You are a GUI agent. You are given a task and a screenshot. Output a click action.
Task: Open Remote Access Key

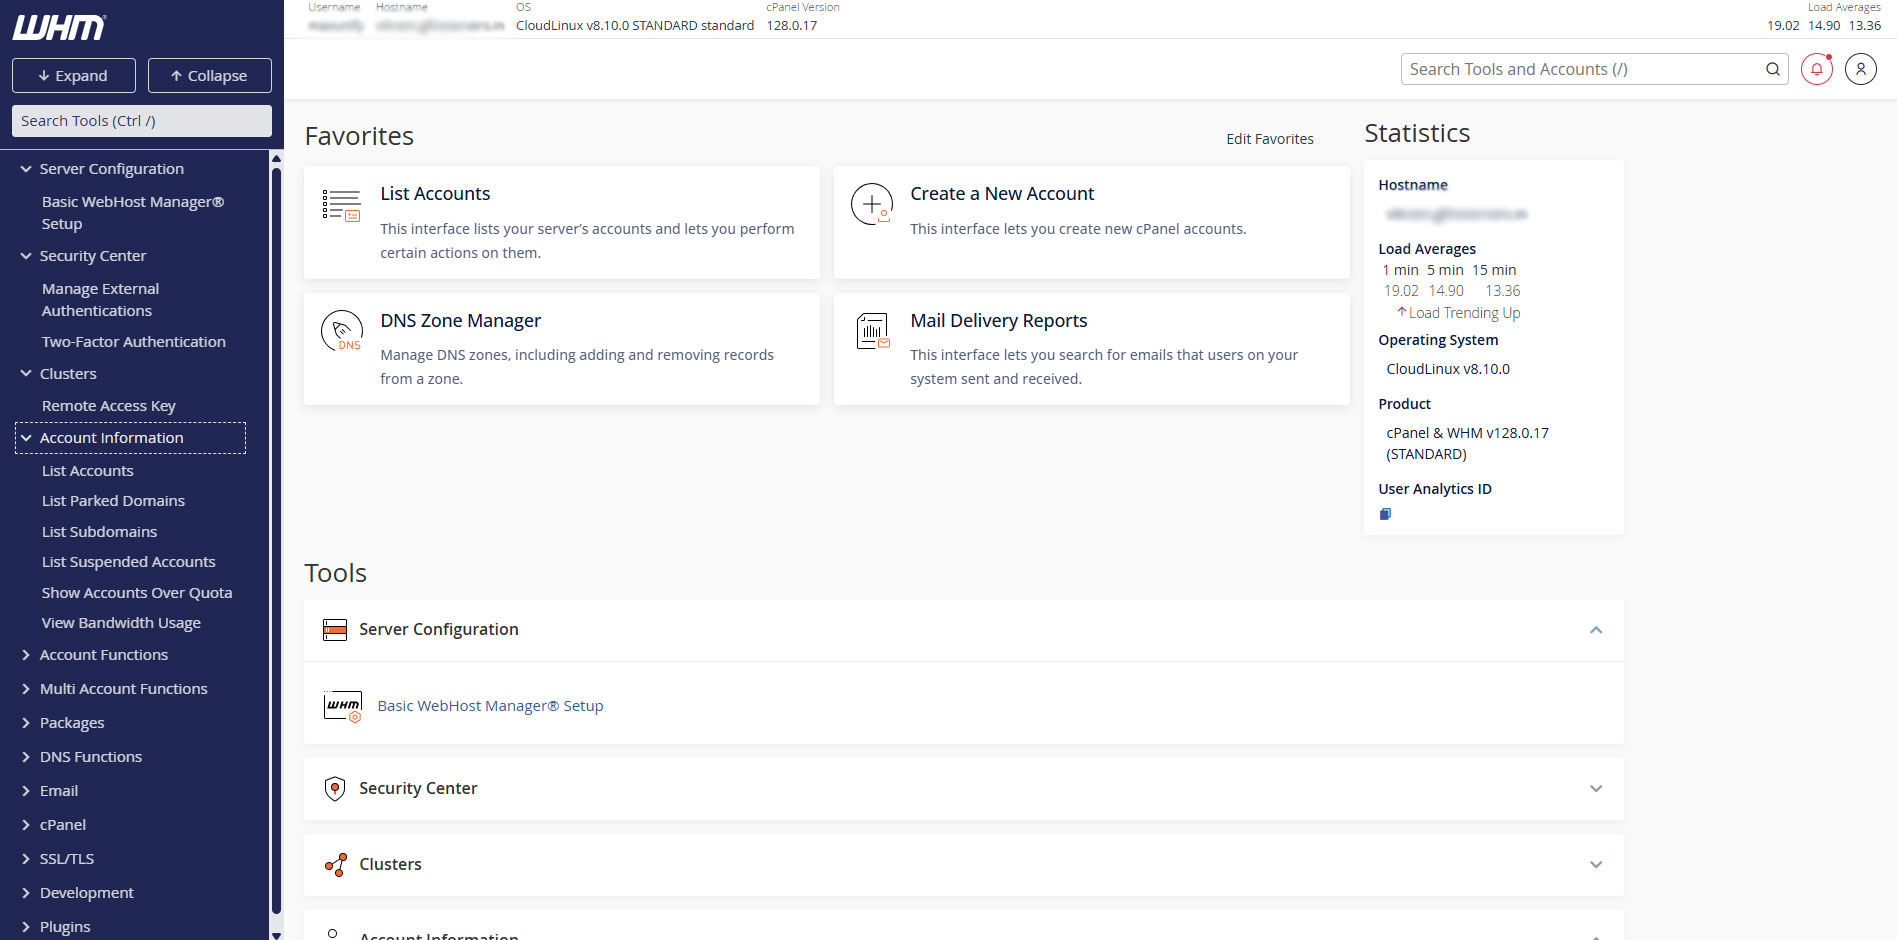pos(108,406)
